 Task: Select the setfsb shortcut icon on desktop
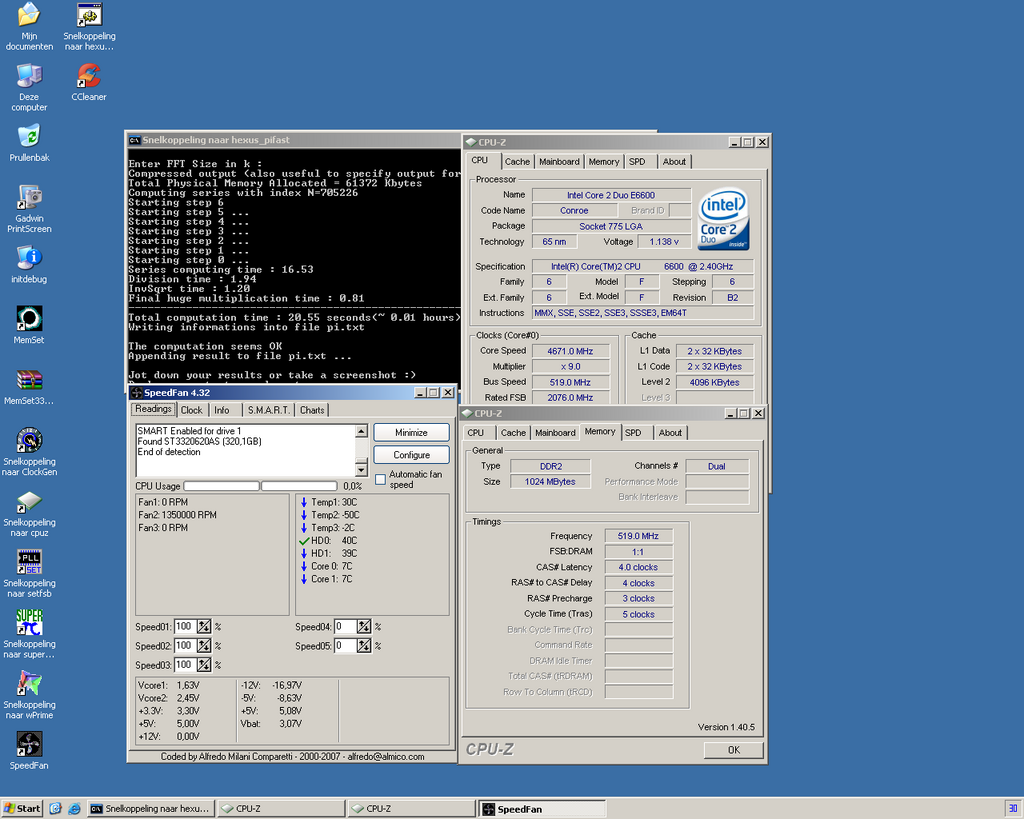coord(29,573)
